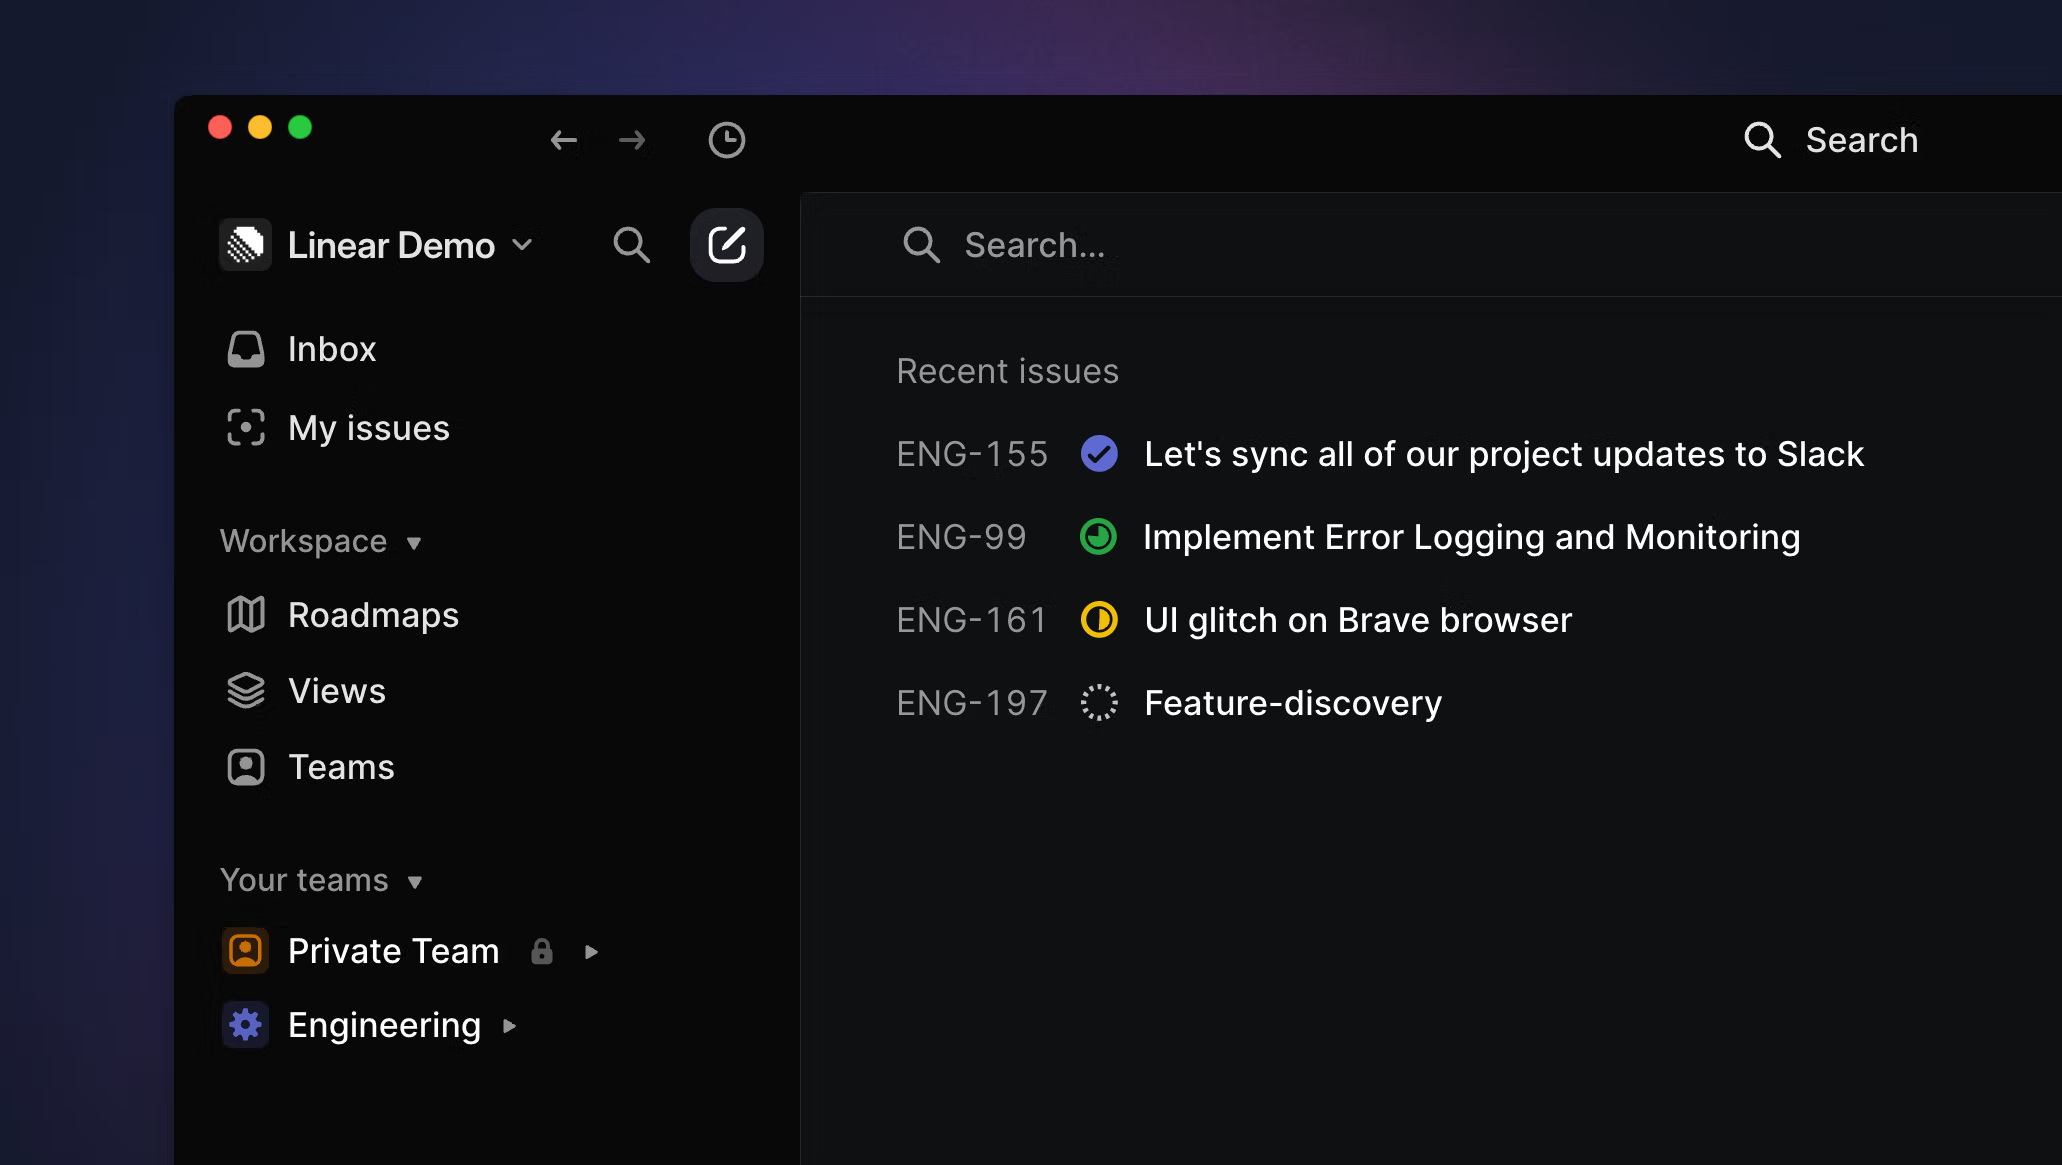Open the new issue composer

(727, 244)
